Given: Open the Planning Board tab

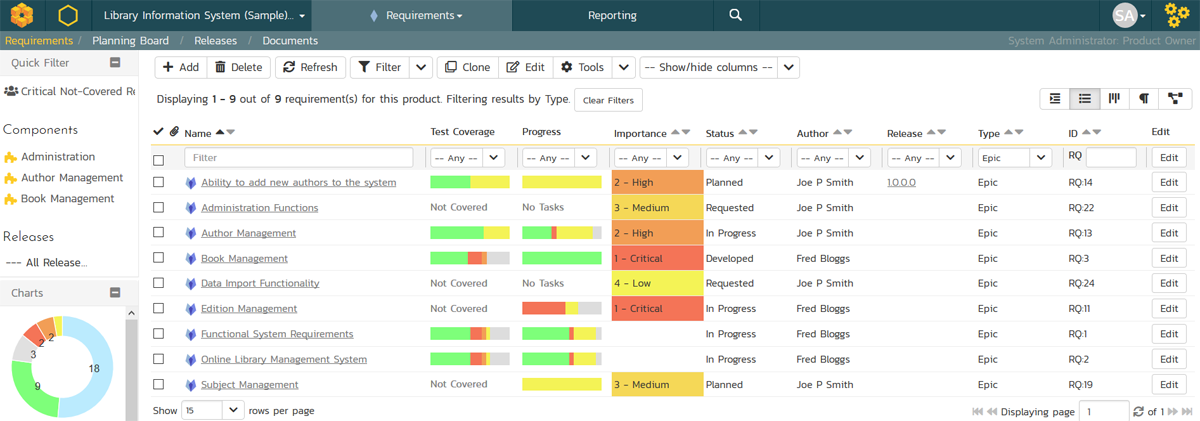Looking at the screenshot, I should coord(129,41).
